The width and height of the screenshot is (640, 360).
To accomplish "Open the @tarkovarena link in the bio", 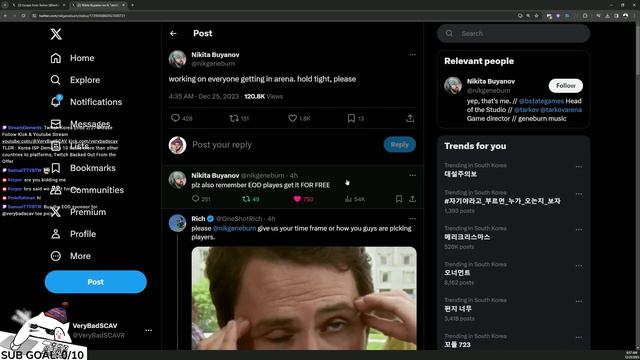I will pyautogui.click(x=561, y=110).
